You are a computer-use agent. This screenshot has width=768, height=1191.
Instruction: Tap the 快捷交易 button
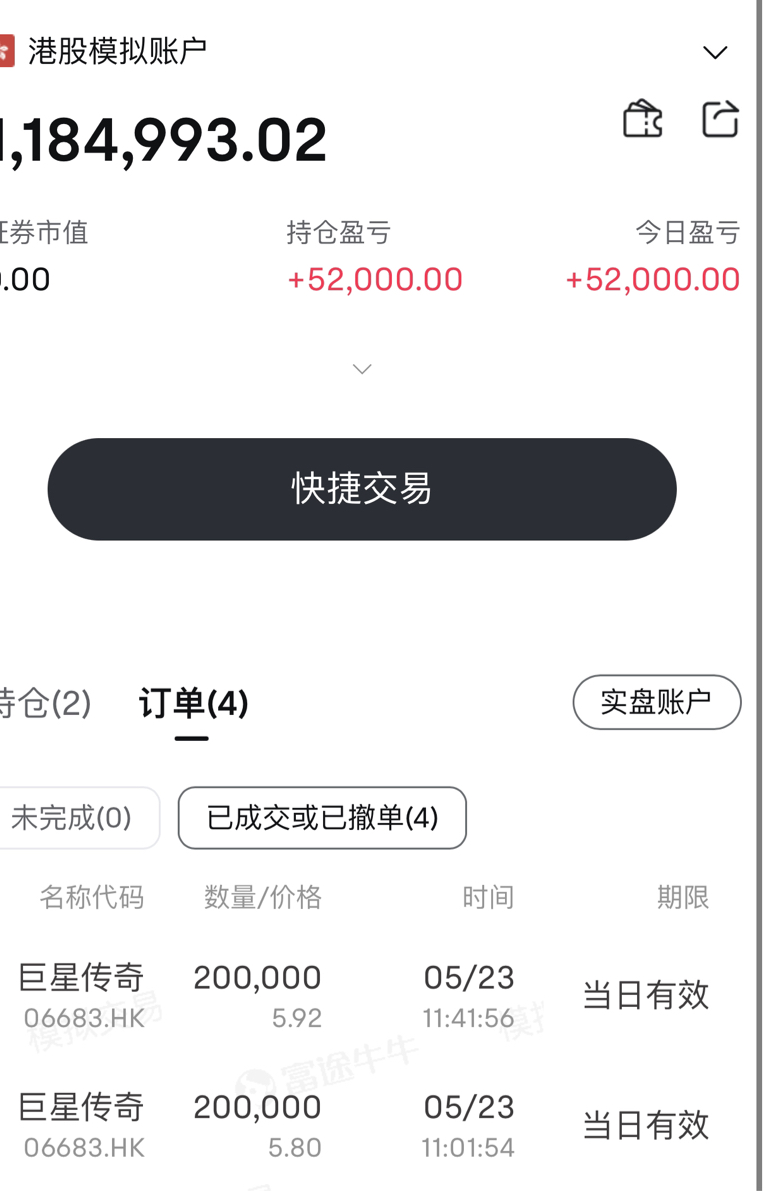[x=362, y=488]
